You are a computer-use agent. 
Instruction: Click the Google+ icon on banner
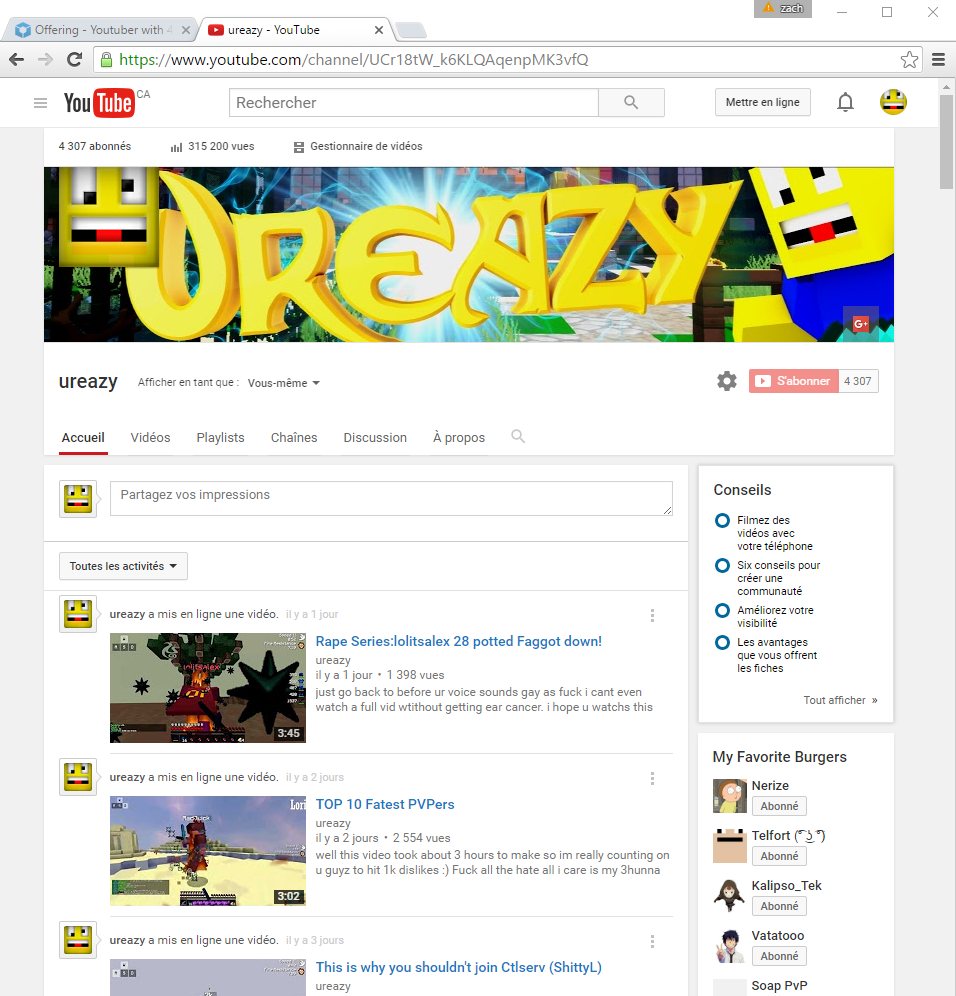(x=861, y=323)
